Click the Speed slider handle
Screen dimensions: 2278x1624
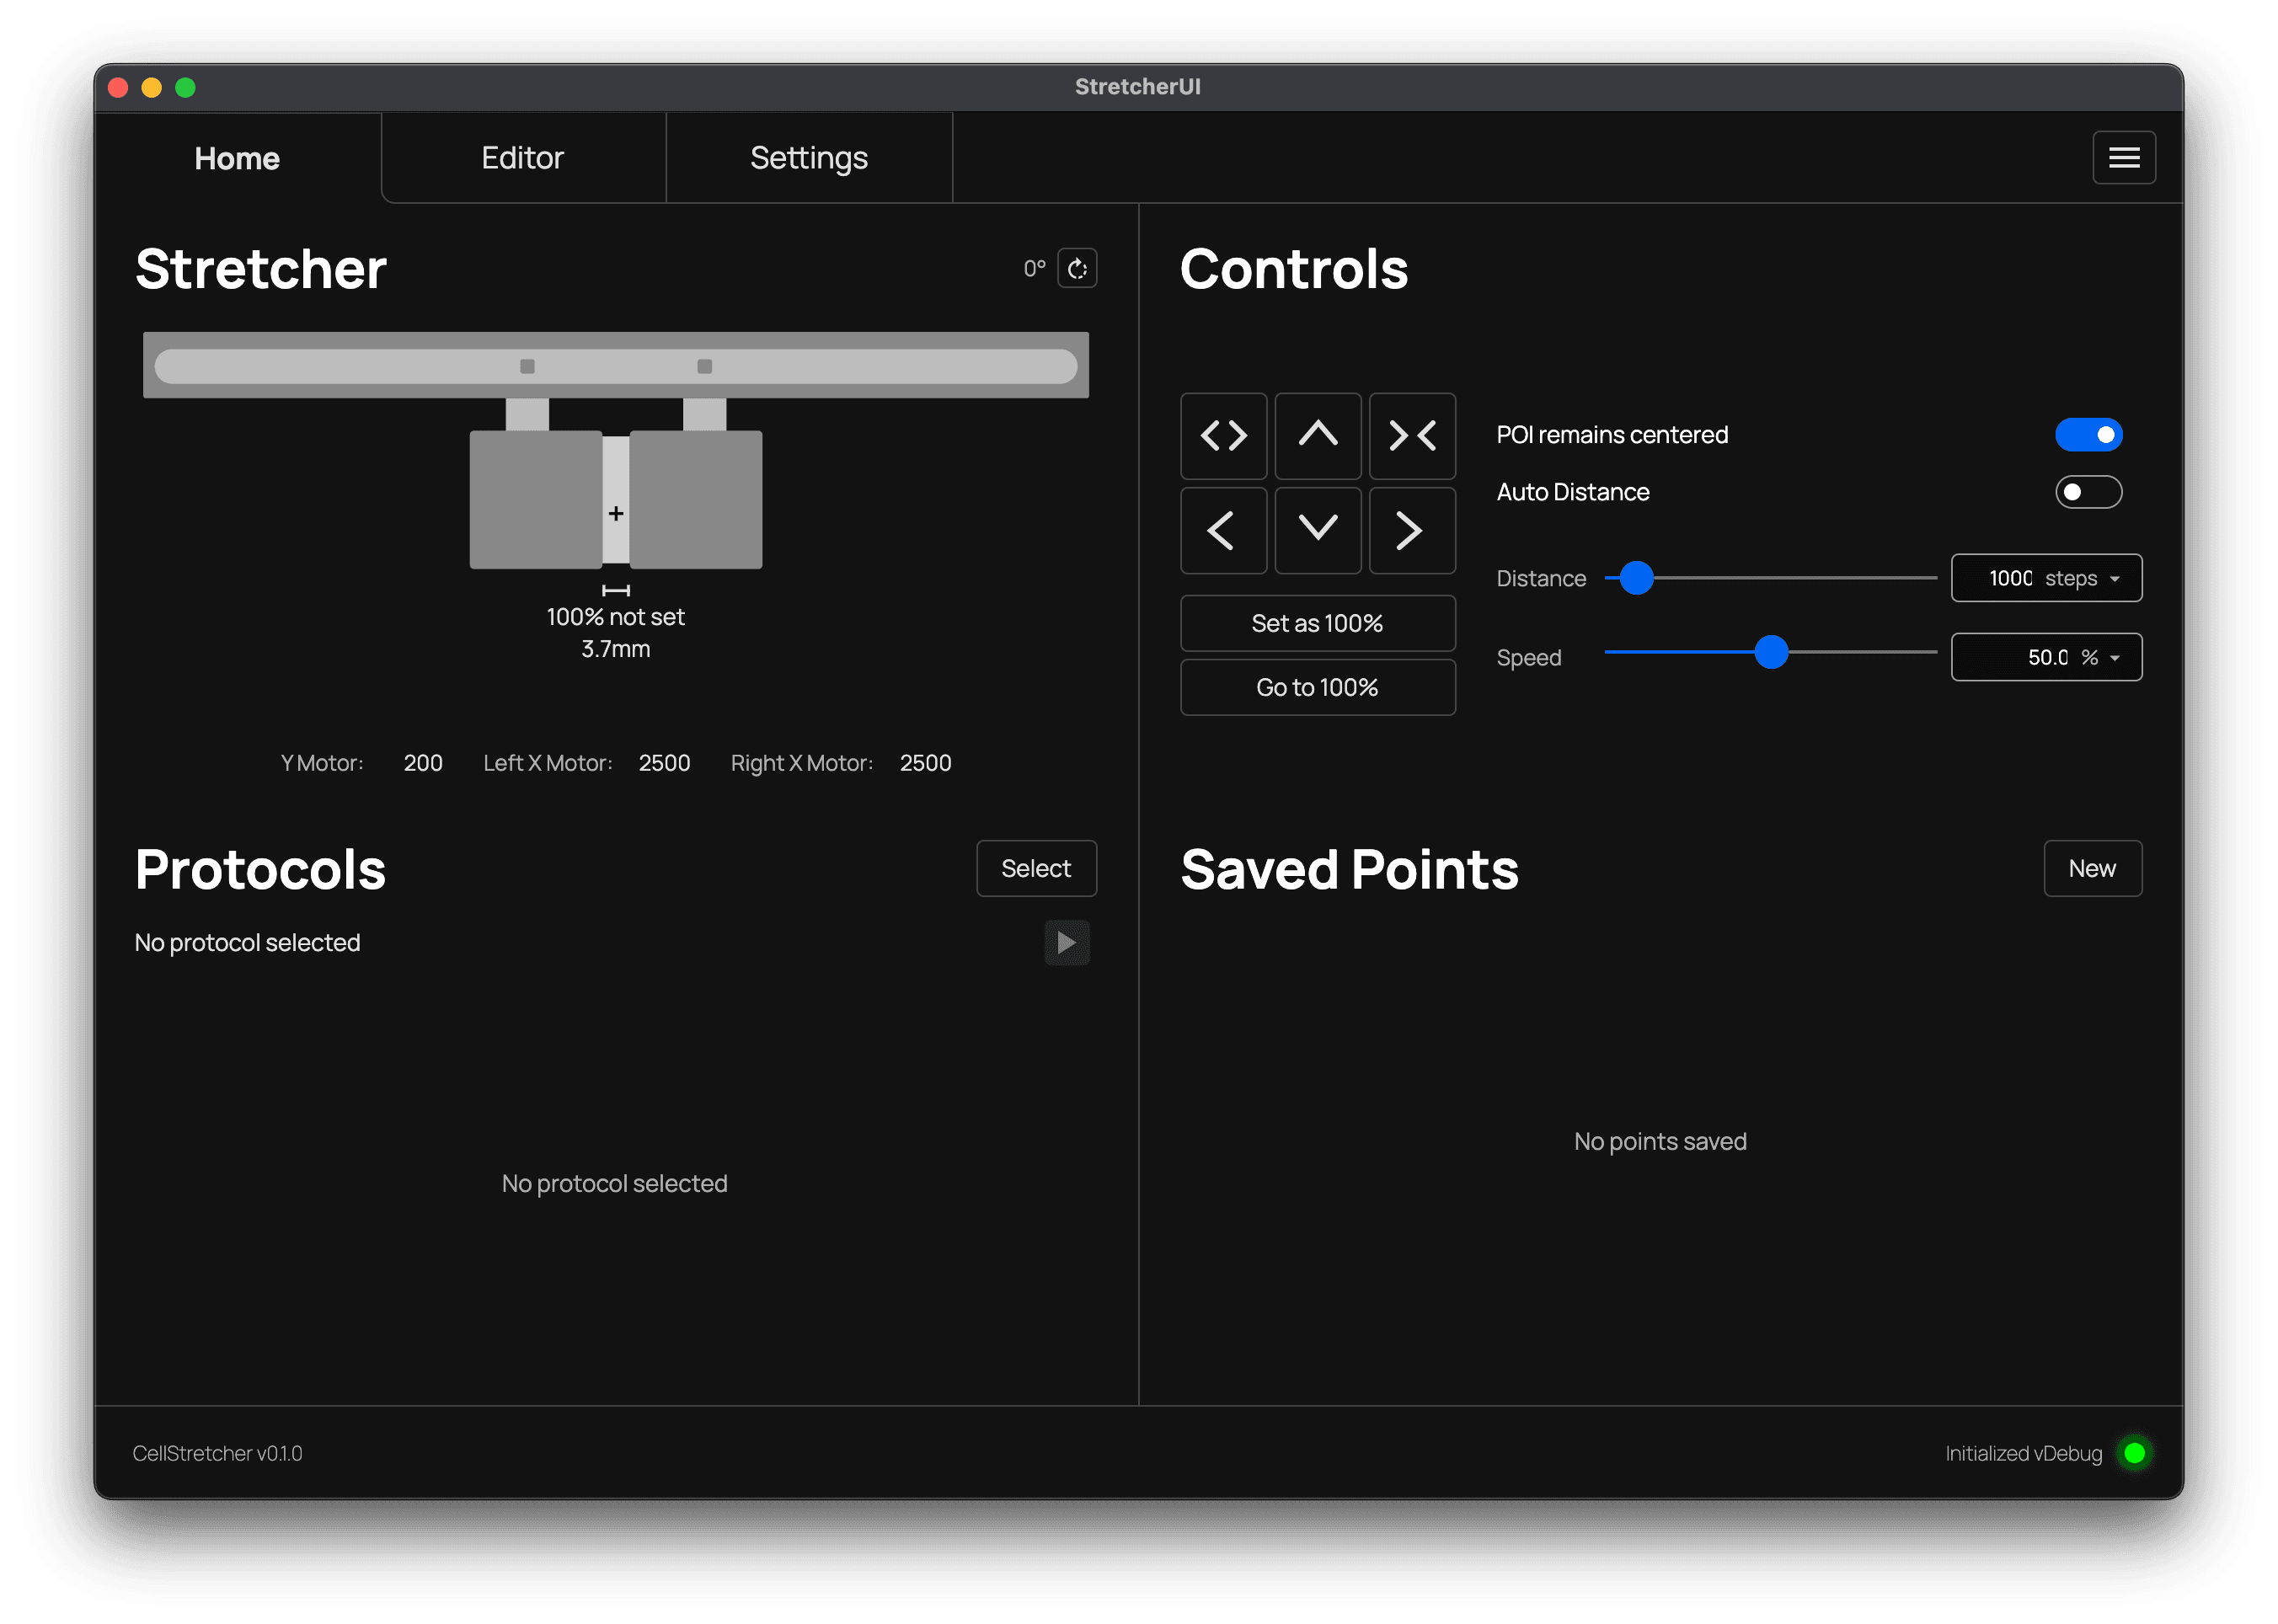pos(1771,652)
